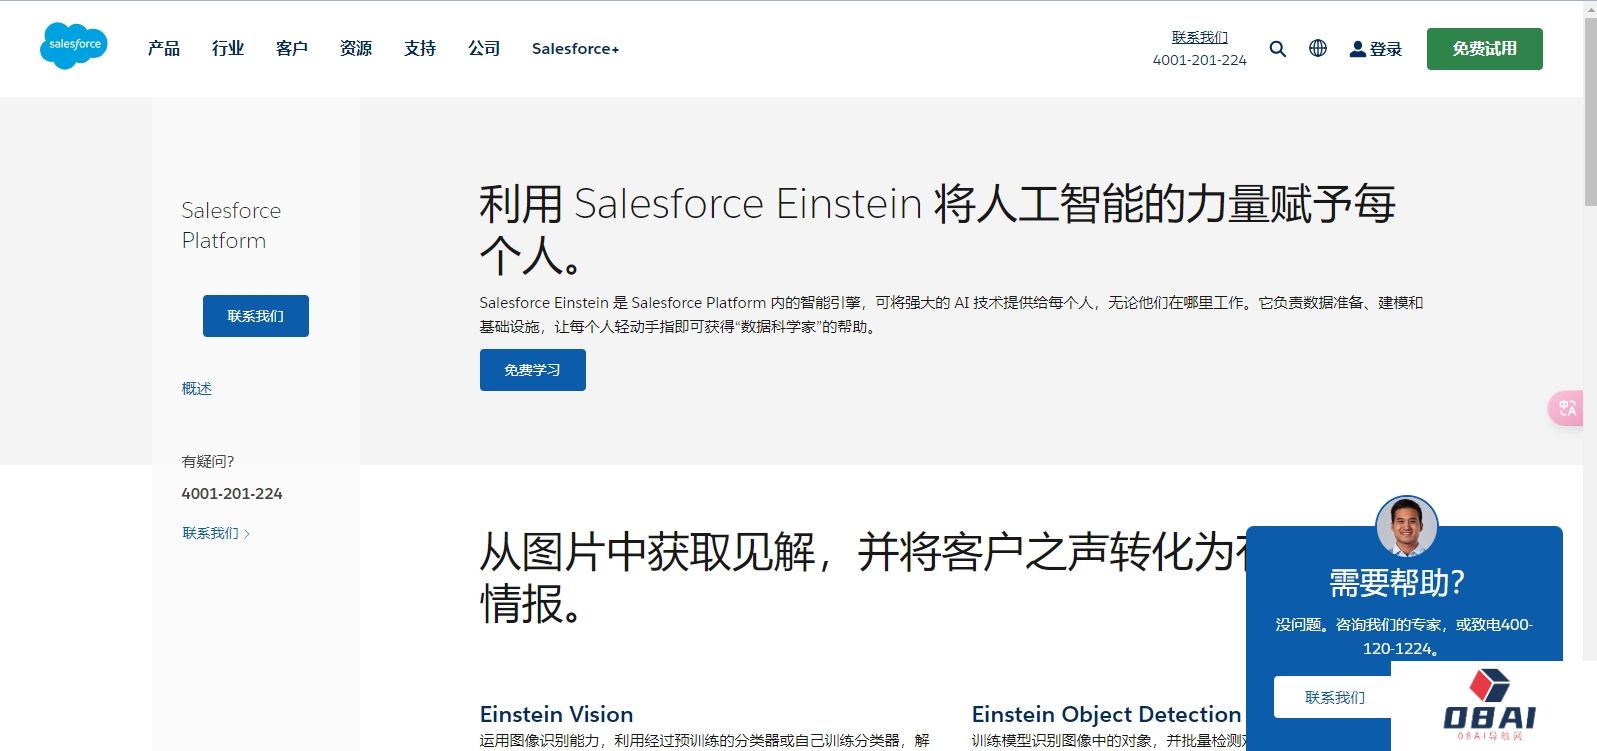
Task: Click sidebar phone number 4001-201-224
Action: (232, 493)
